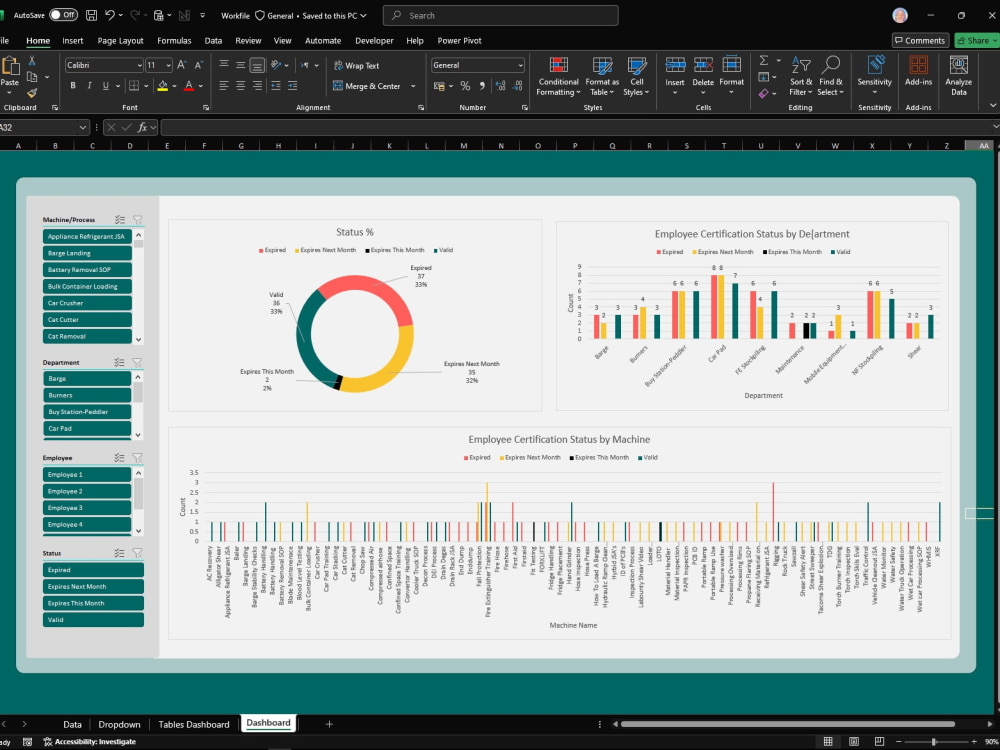Click the add new sheet plus button
Image resolution: width=1000 pixels, height=750 pixels.
329,724
